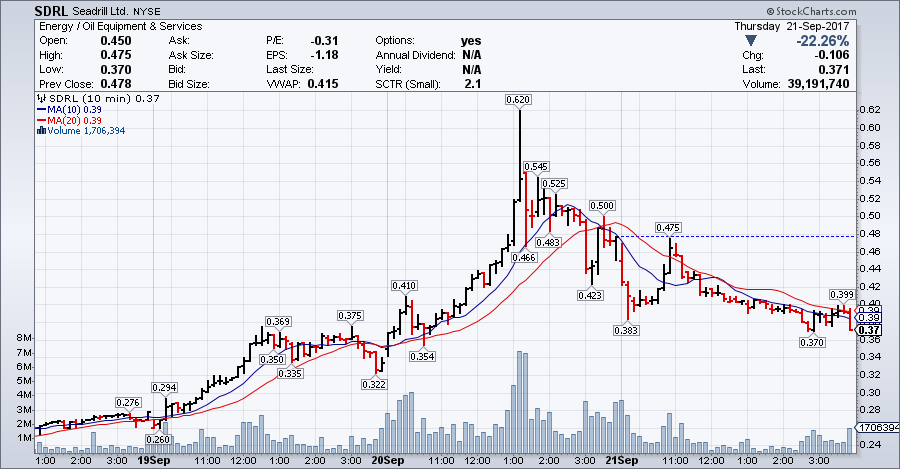Click the 19Sep date label on time axis

[x=152, y=461]
